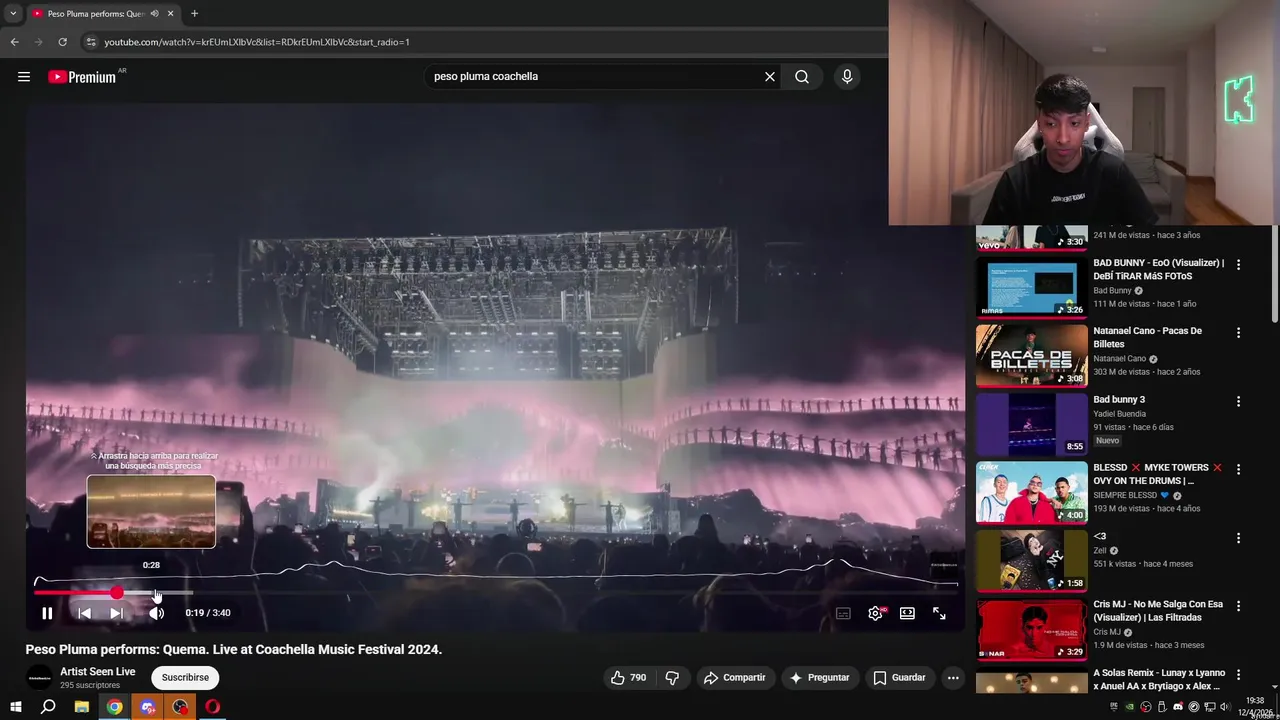Open the Artist Seen Live channel avatar
Viewport: 1280px width, 720px height.
[x=39, y=677]
